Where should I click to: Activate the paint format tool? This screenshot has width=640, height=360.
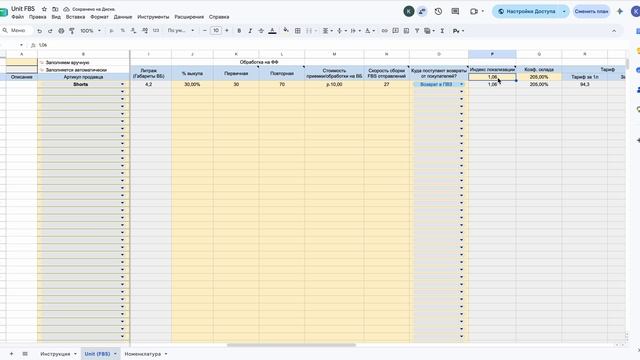72,31
